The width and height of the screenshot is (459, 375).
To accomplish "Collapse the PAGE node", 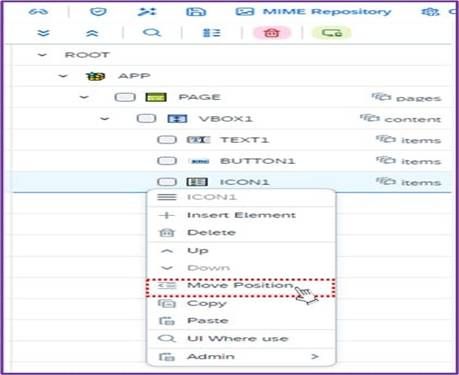I will tap(84, 97).
